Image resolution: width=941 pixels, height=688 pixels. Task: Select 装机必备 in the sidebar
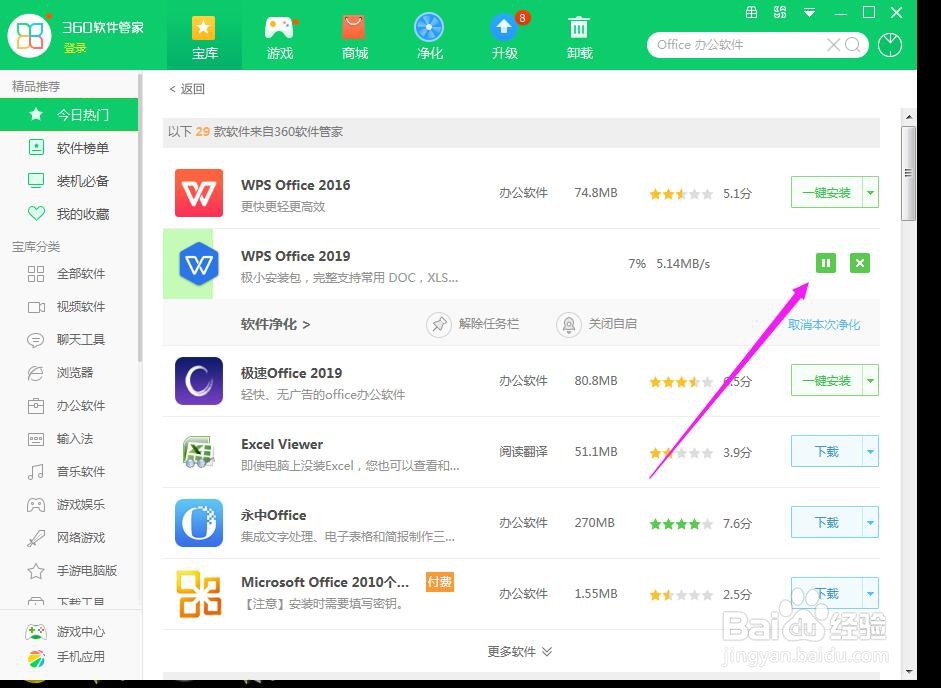(x=69, y=181)
